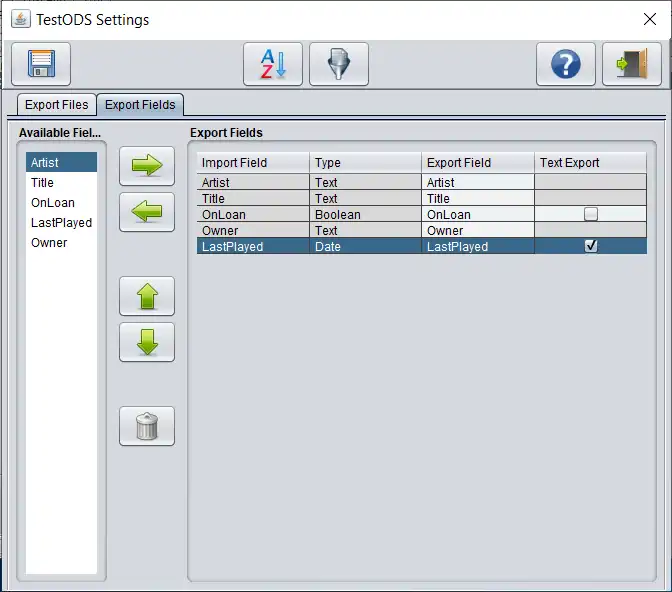
Task: Click the exit door icon
Action: (632, 64)
